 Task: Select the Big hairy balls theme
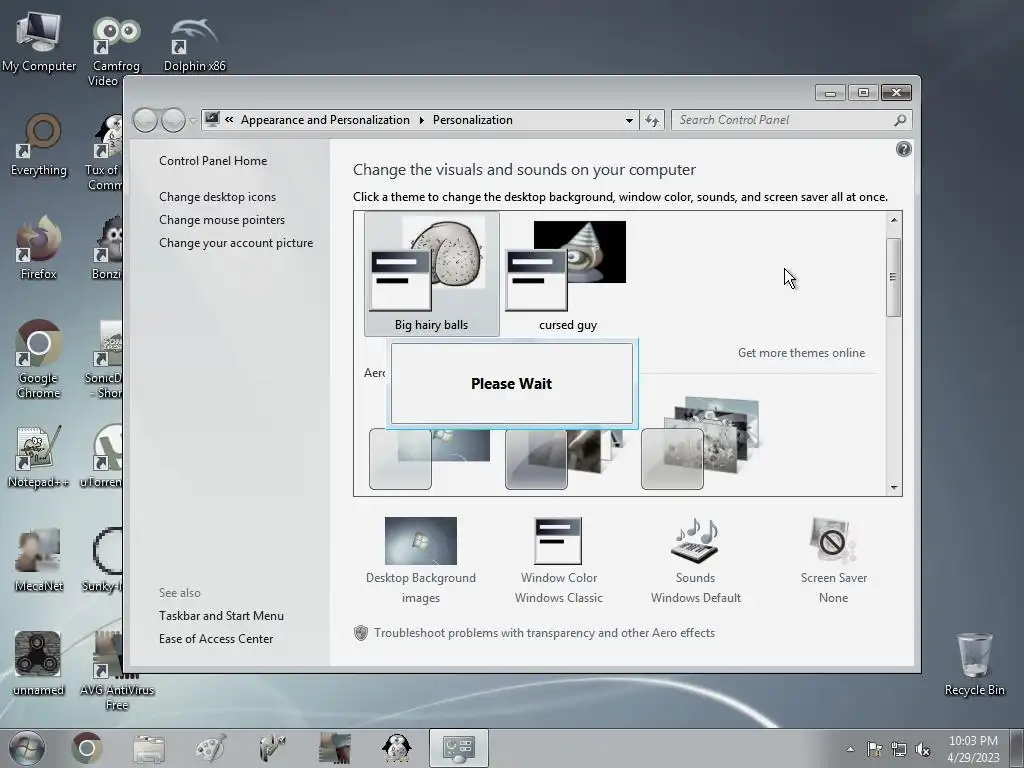[432, 274]
